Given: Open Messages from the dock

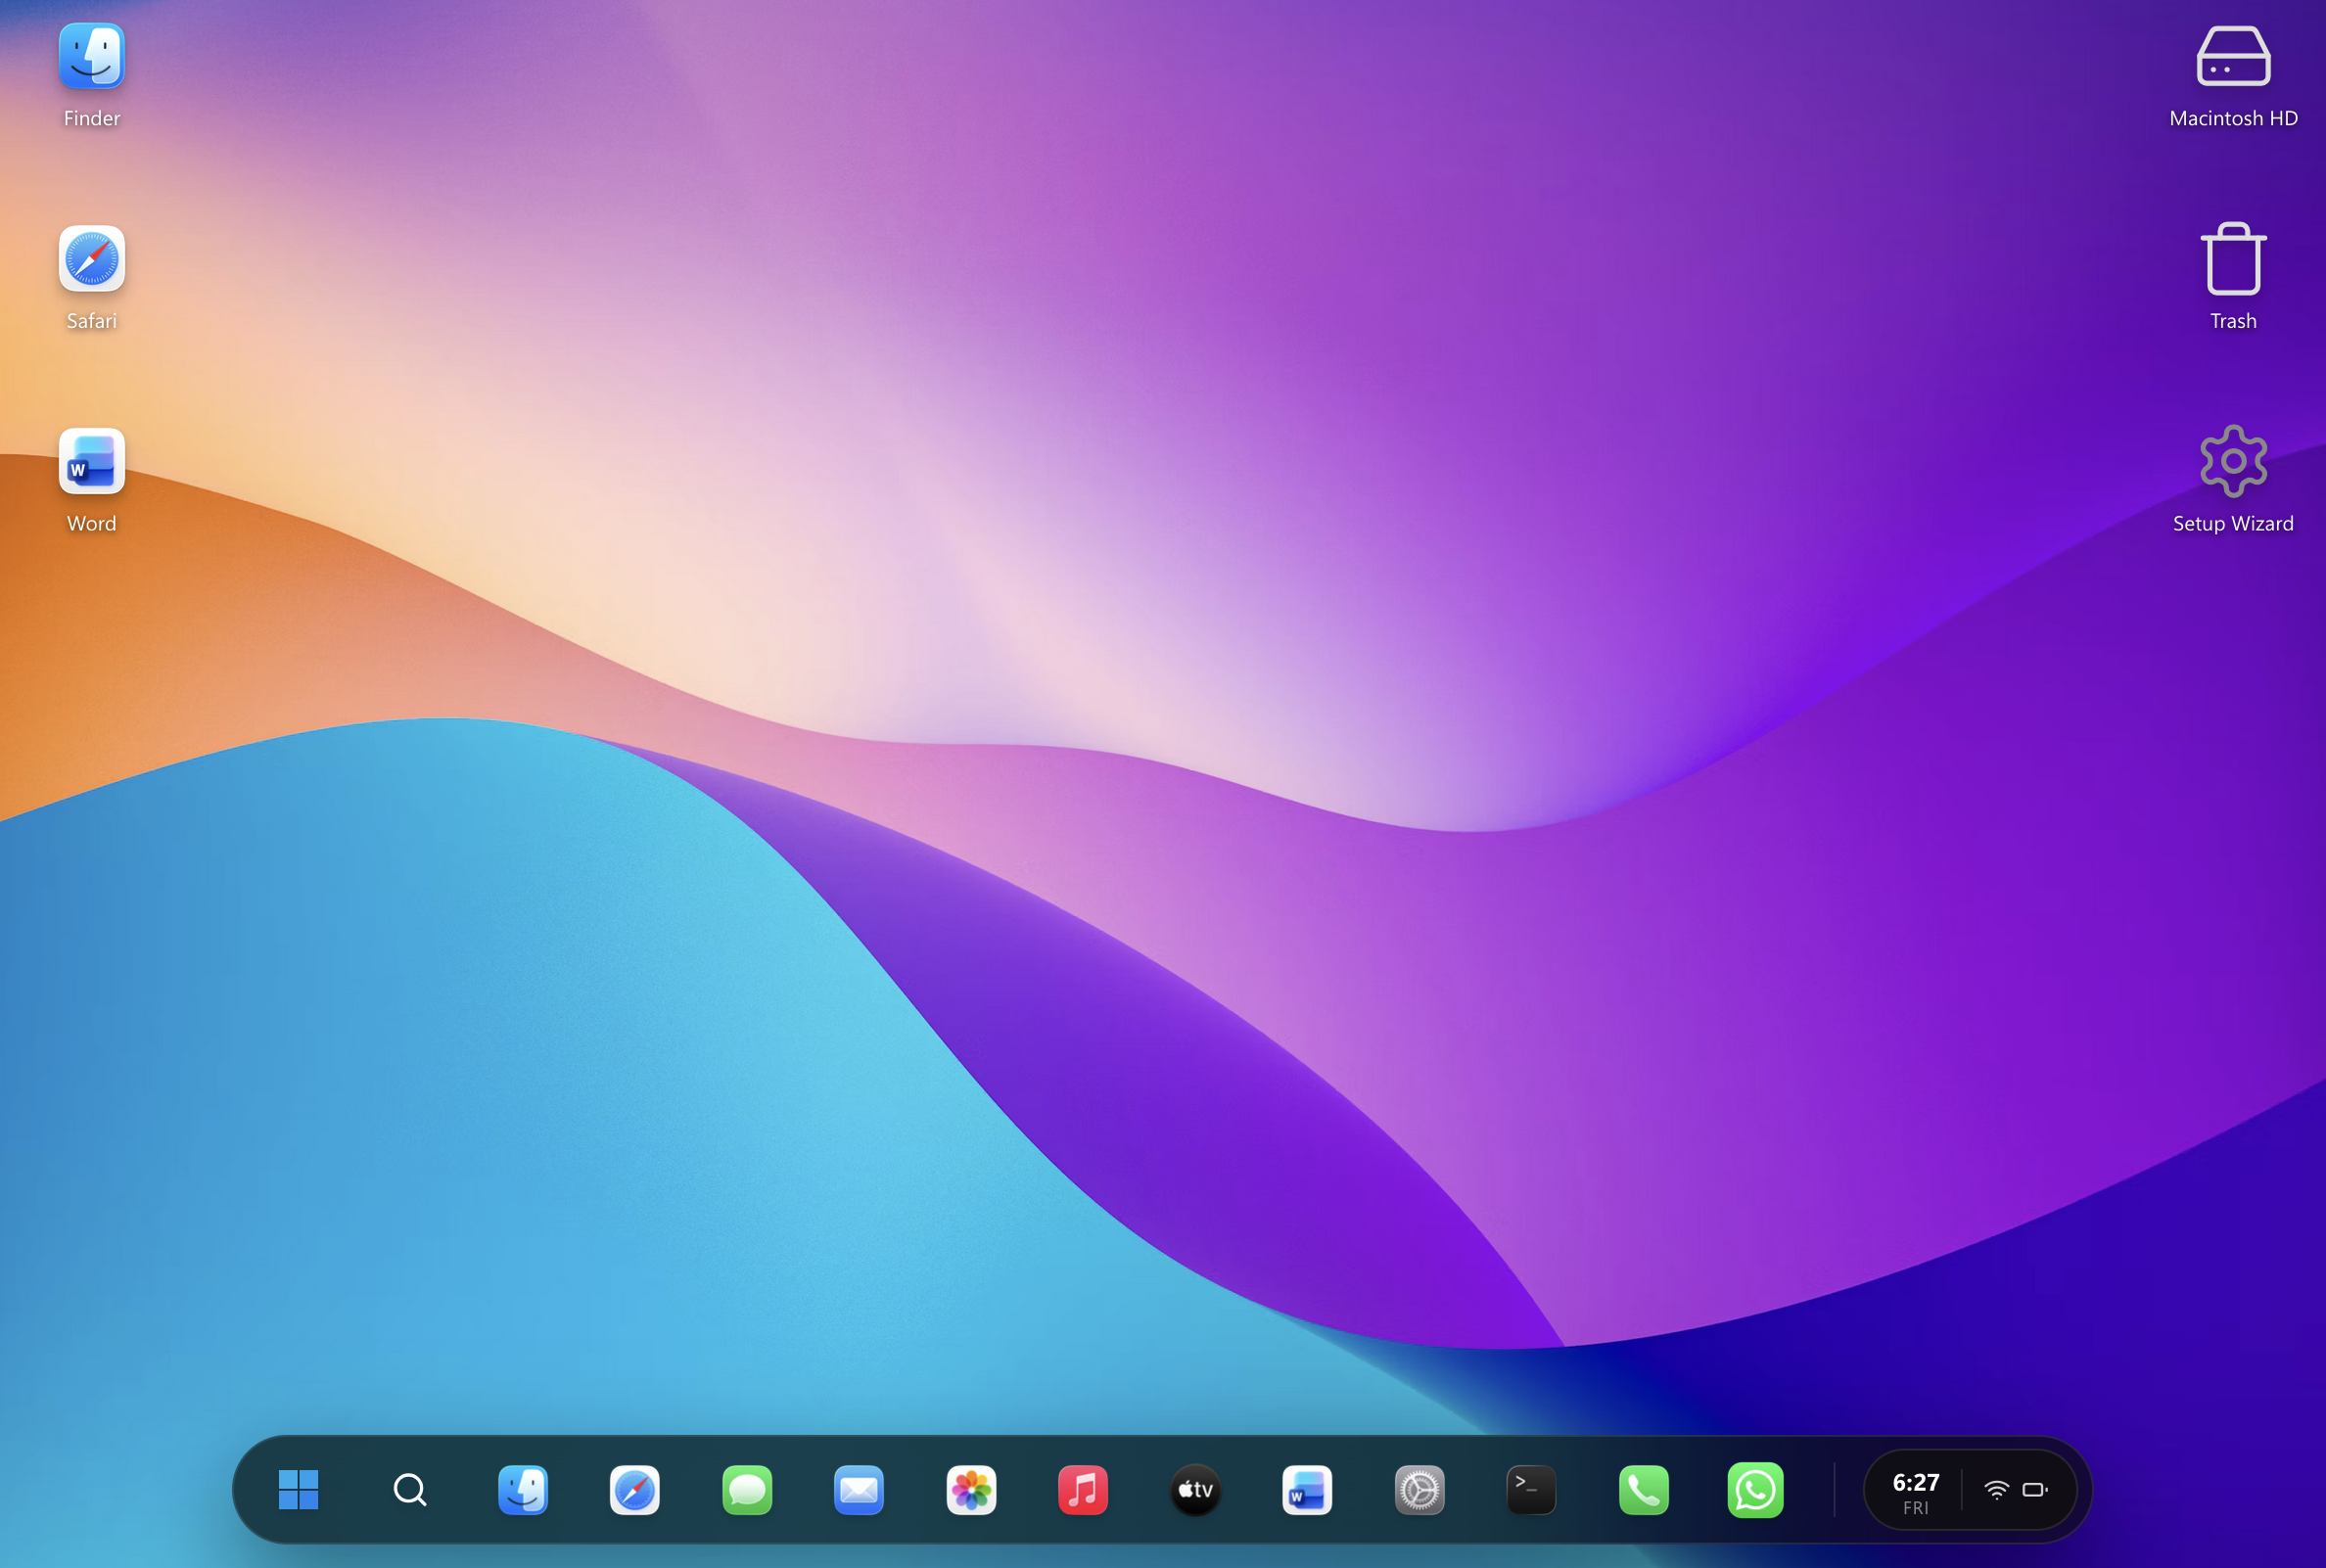Looking at the screenshot, I should click(x=746, y=1489).
